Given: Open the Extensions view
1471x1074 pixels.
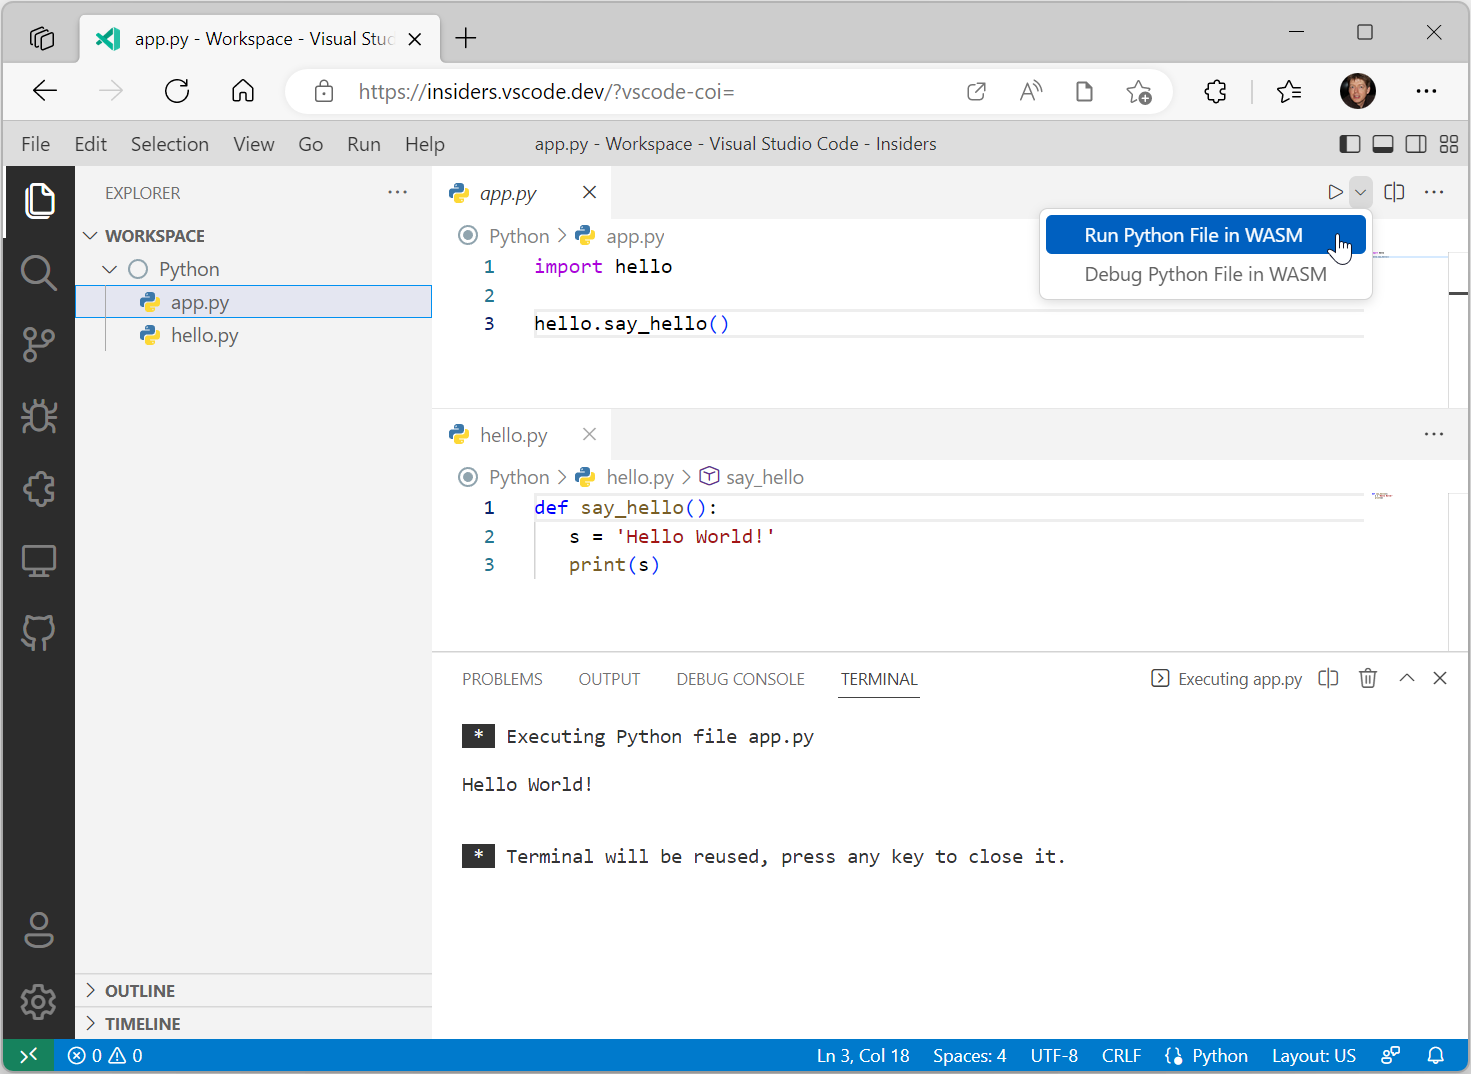Looking at the screenshot, I should point(39,489).
